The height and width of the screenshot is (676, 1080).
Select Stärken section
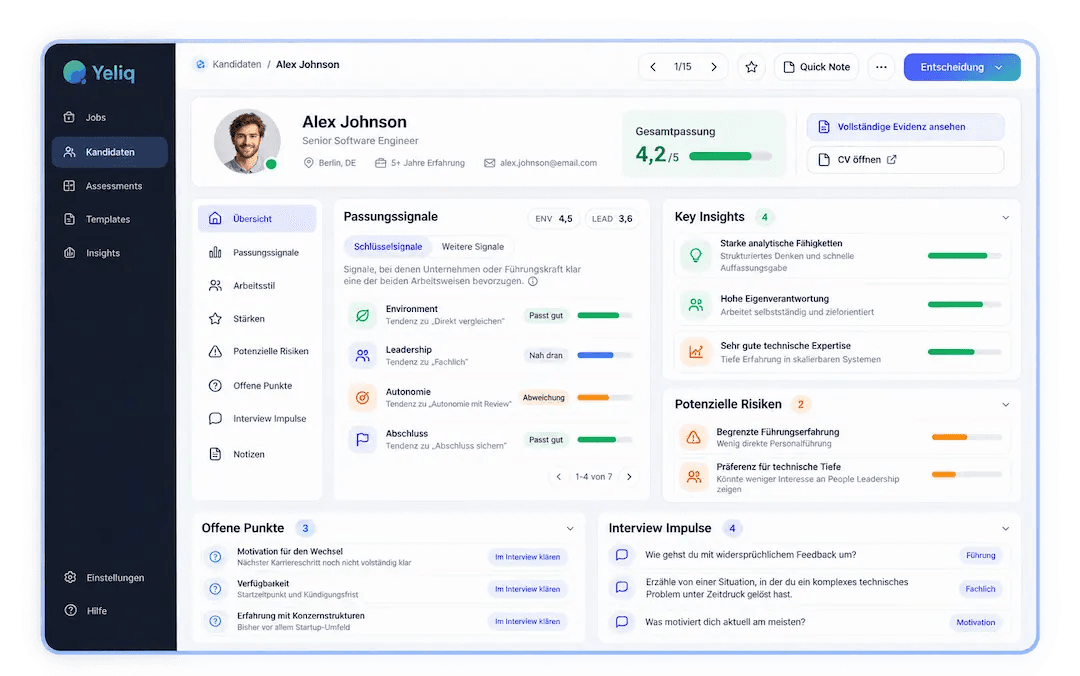pos(257,318)
